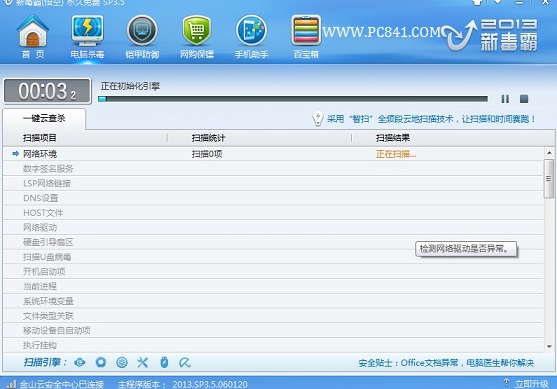The width and height of the screenshot is (557, 389).
Task: Click the 立即升级 upgrade link
Action: click(532, 384)
